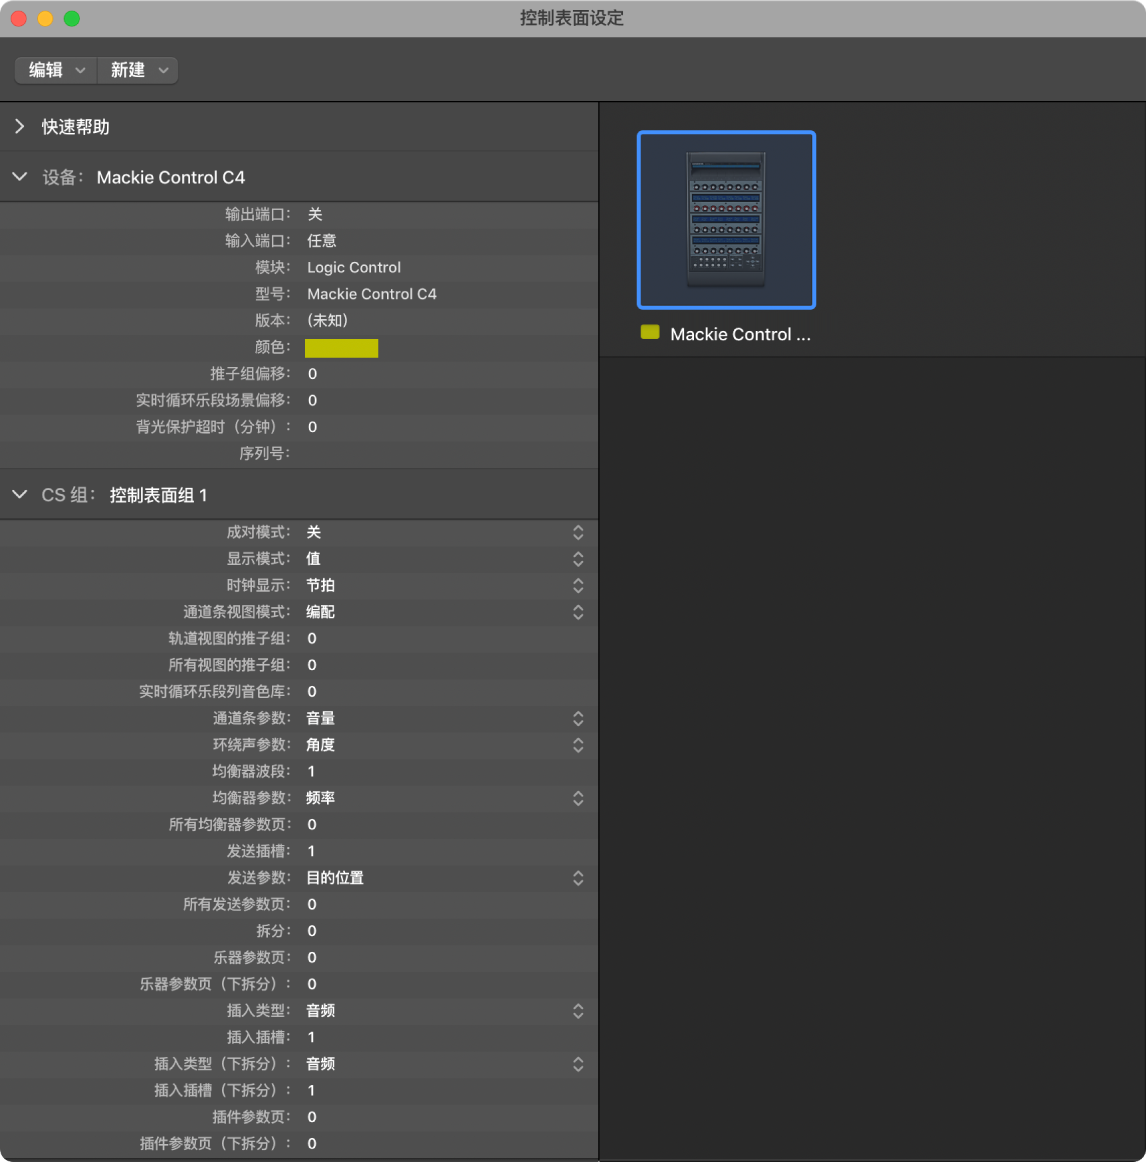The height and width of the screenshot is (1162, 1146).
Task: Click the 所有均衡器参数页 value
Action: 312,825
